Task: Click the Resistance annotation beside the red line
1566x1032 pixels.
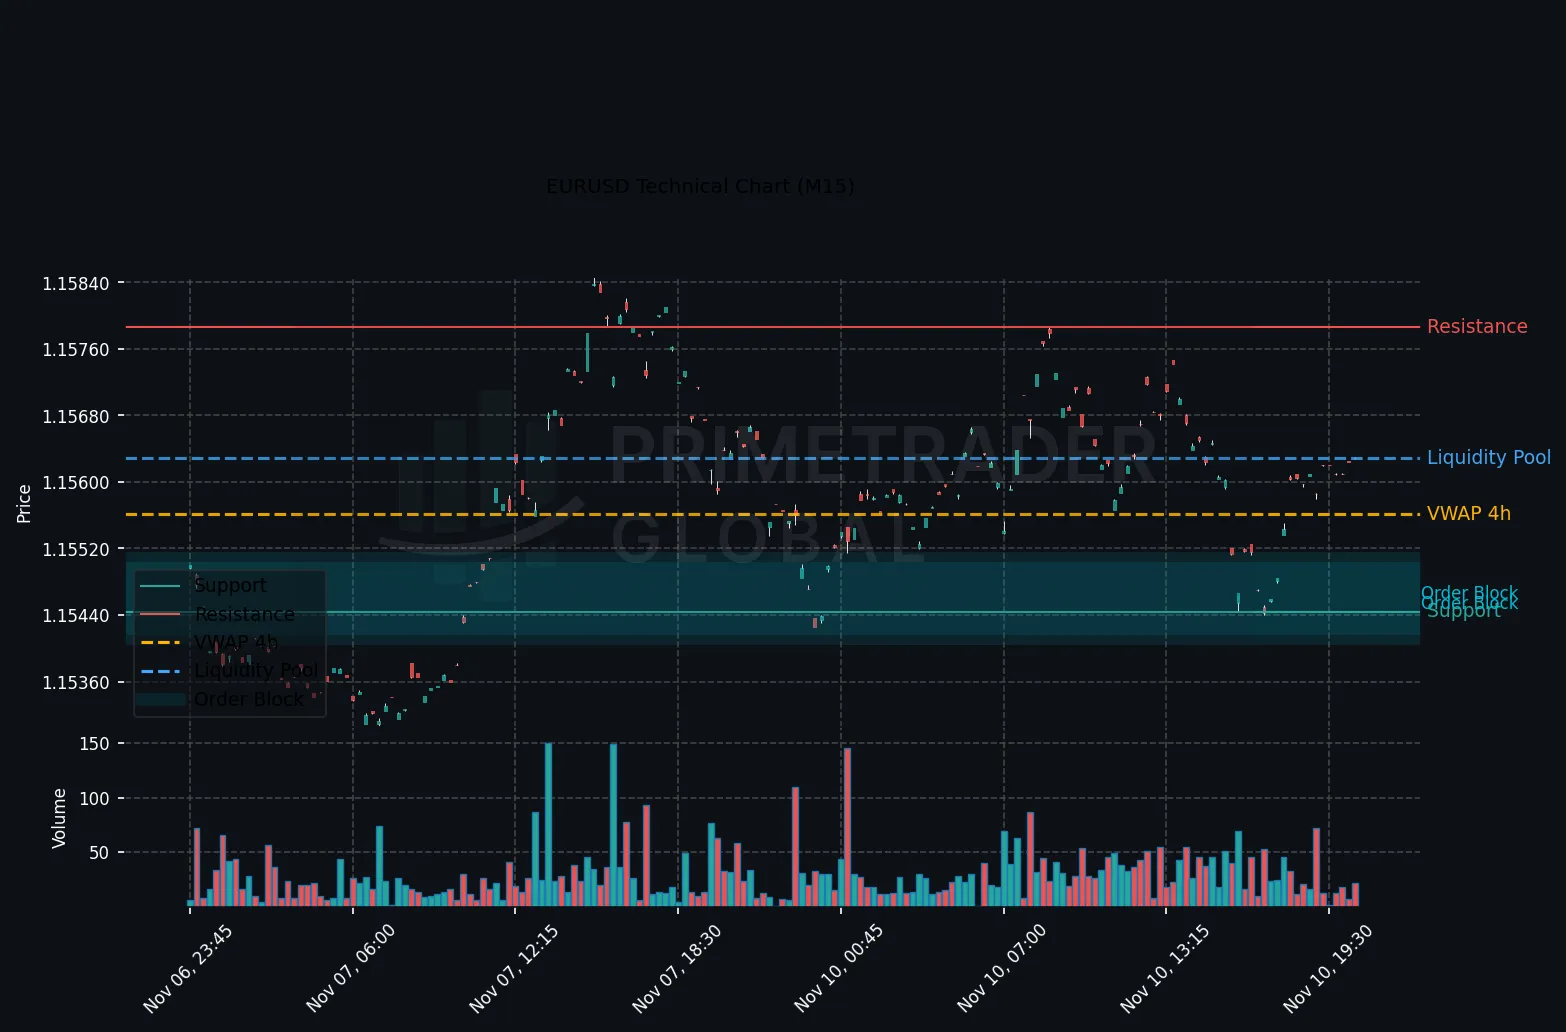Action: click(1477, 327)
